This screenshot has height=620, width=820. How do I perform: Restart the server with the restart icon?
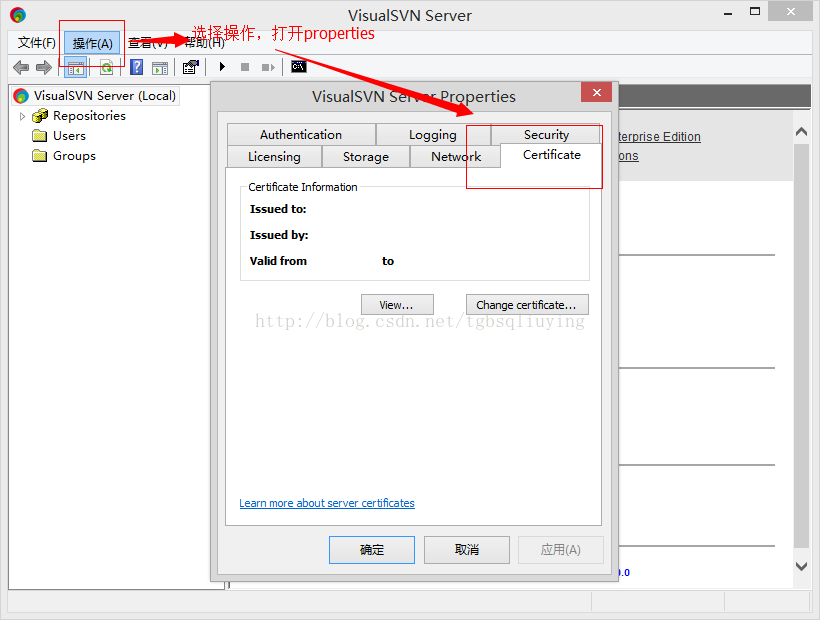(x=268, y=67)
